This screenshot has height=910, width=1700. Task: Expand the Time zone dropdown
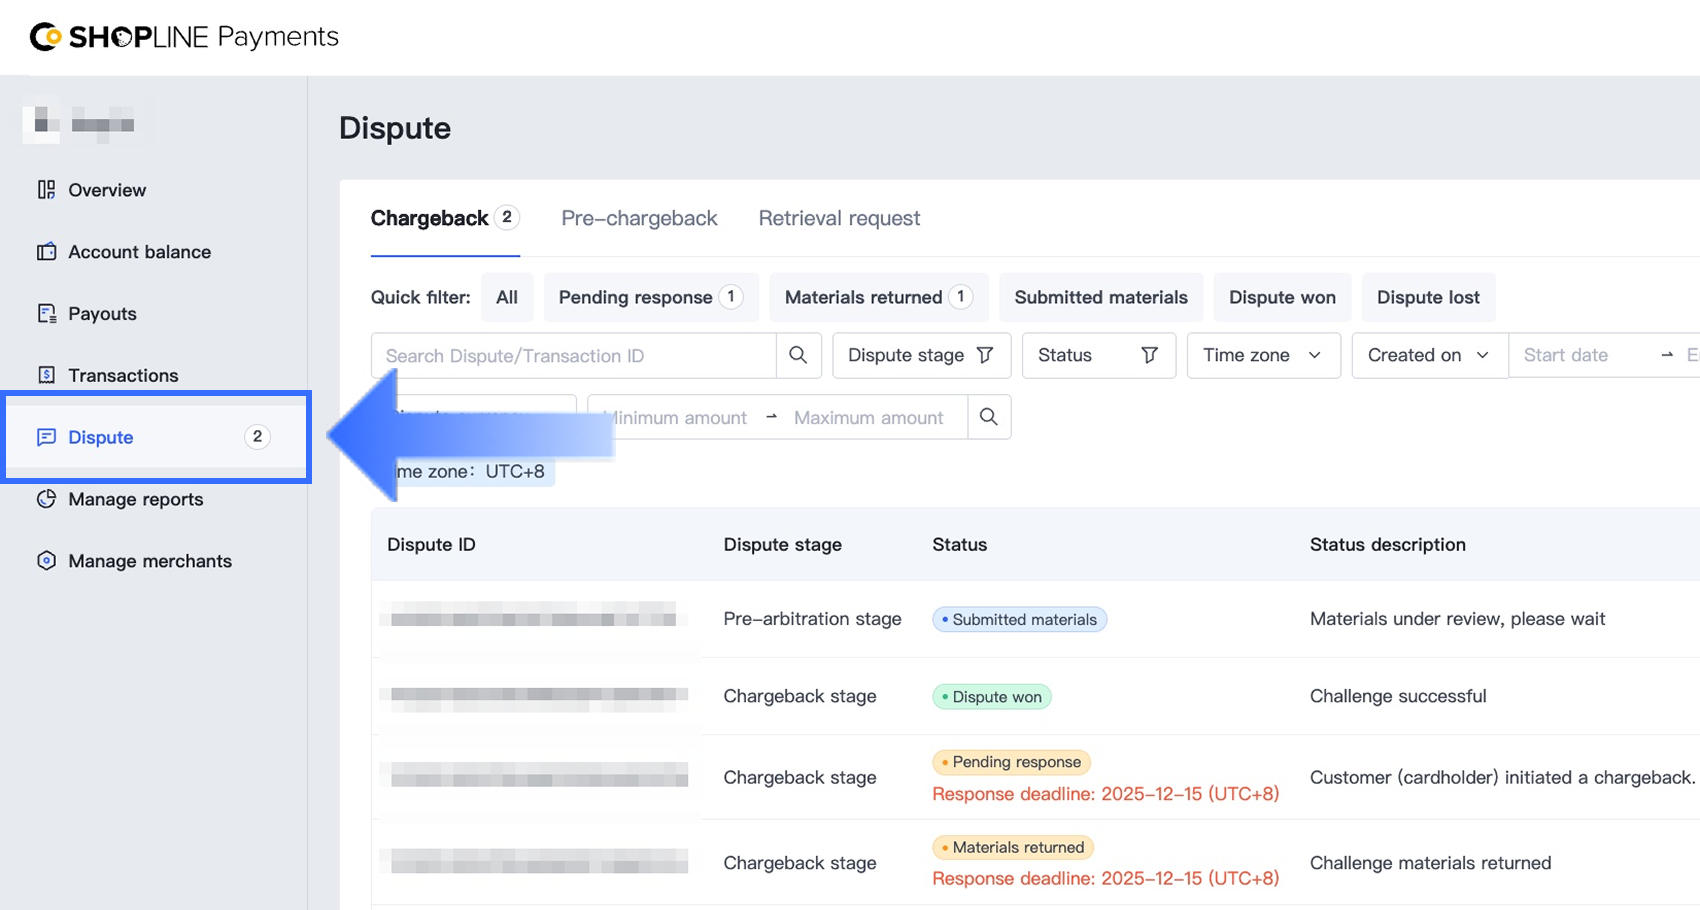pyautogui.click(x=1262, y=355)
